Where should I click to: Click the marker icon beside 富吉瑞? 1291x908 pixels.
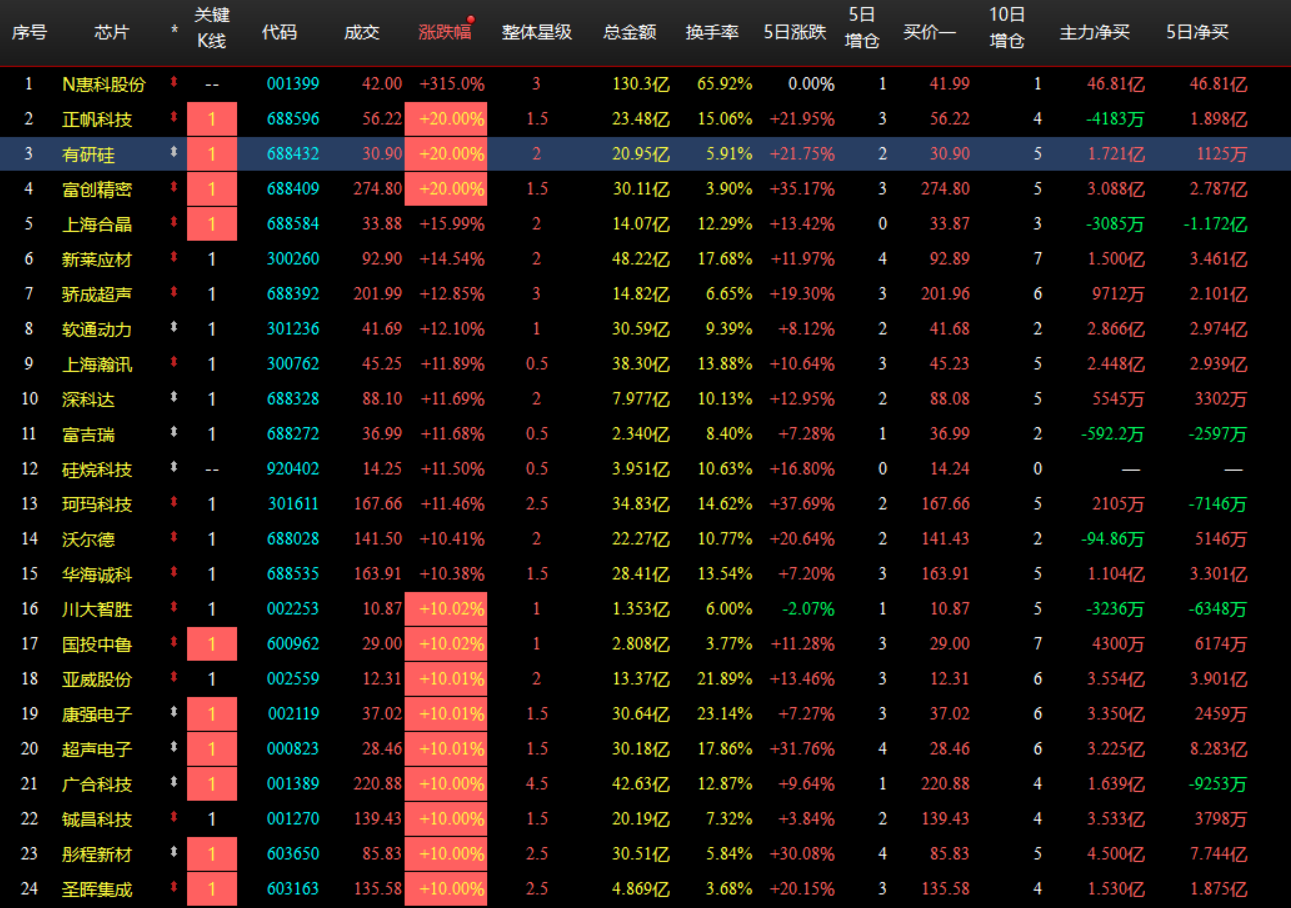coord(174,433)
